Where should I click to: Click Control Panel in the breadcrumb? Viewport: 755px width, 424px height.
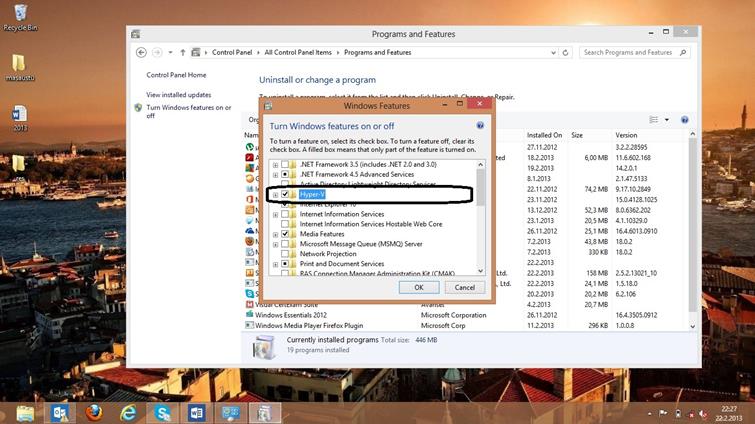[x=232, y=52]
